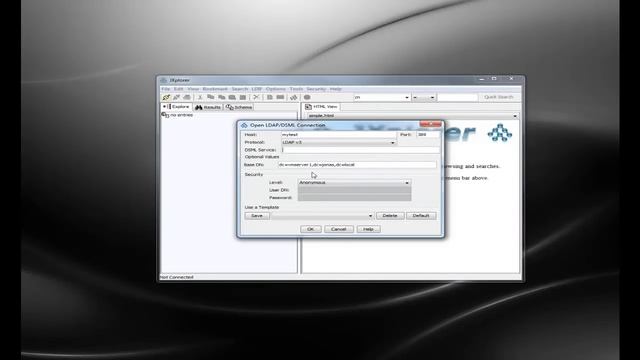
Task: Open the Help menu
Action: coord(336,89)
